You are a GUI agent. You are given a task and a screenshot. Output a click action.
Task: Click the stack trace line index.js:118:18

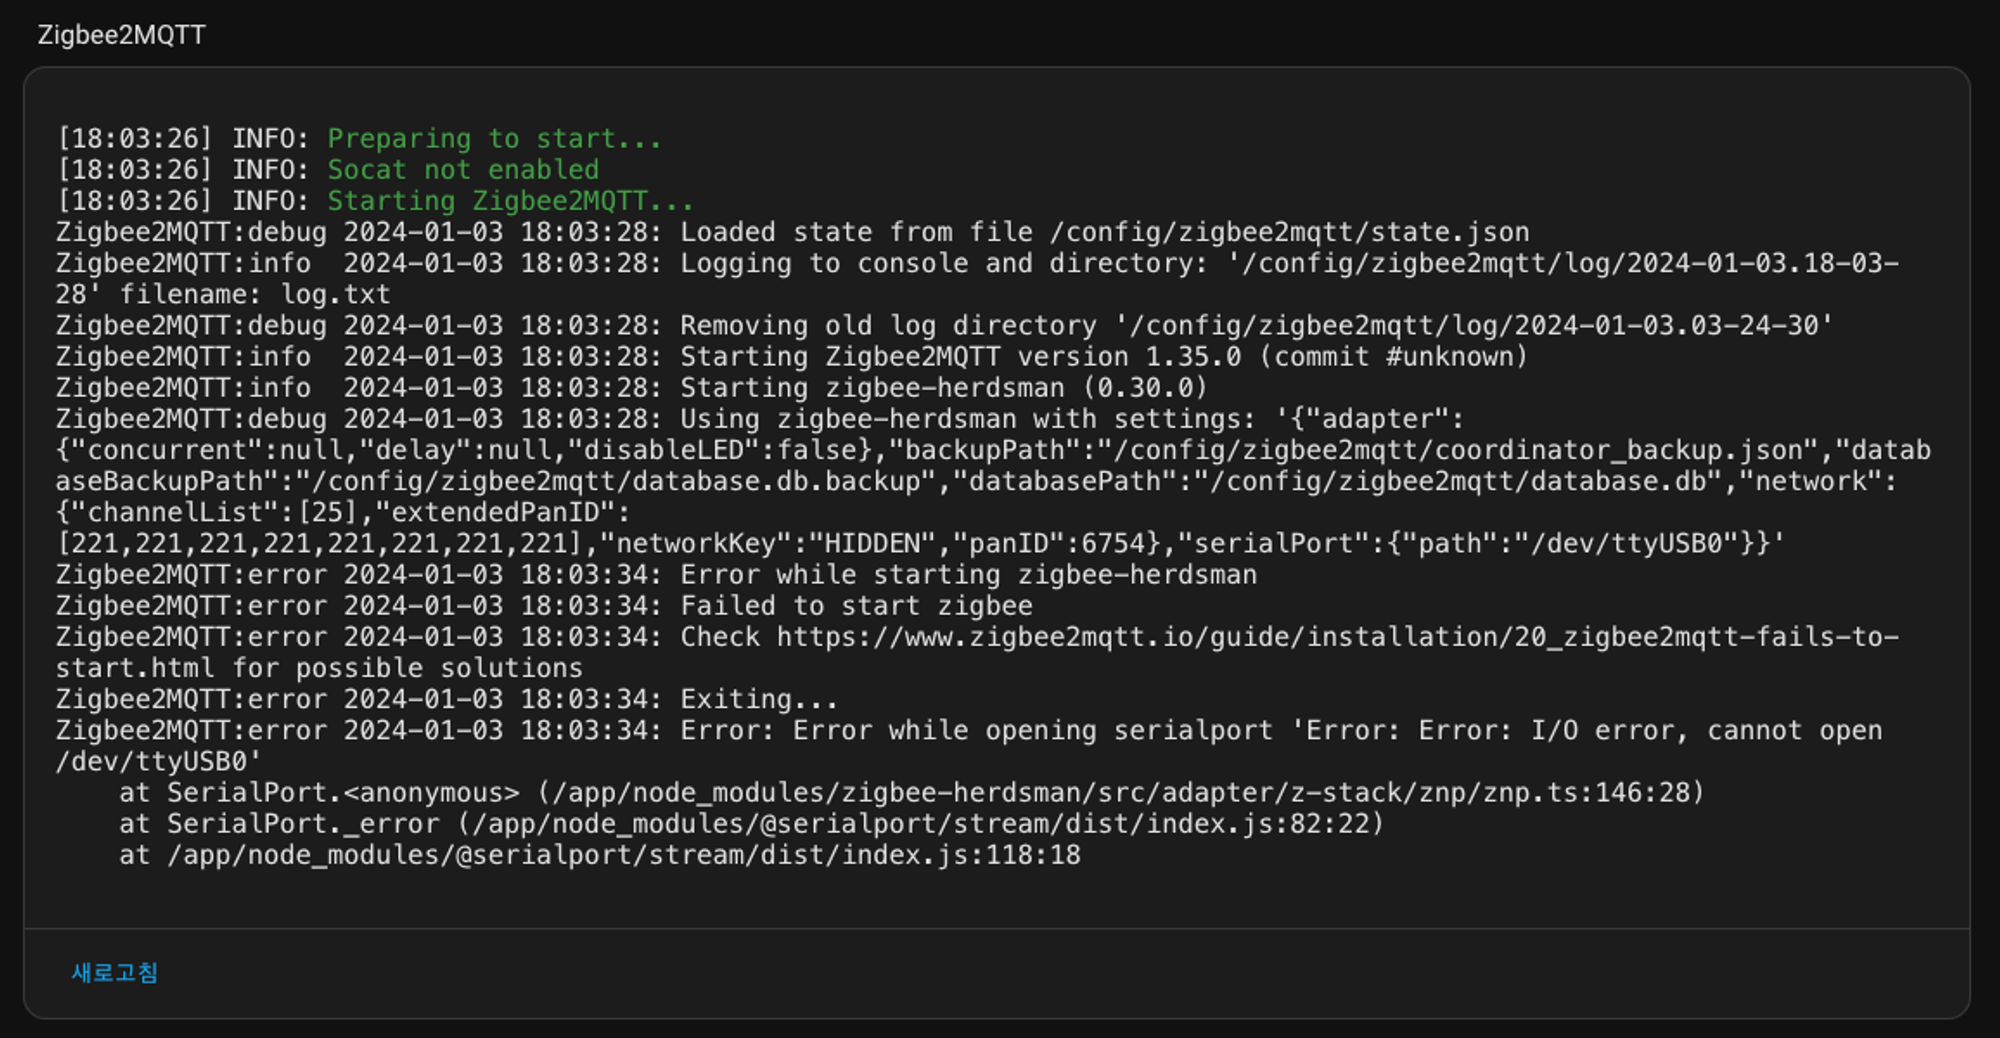(x=600, y=854)
